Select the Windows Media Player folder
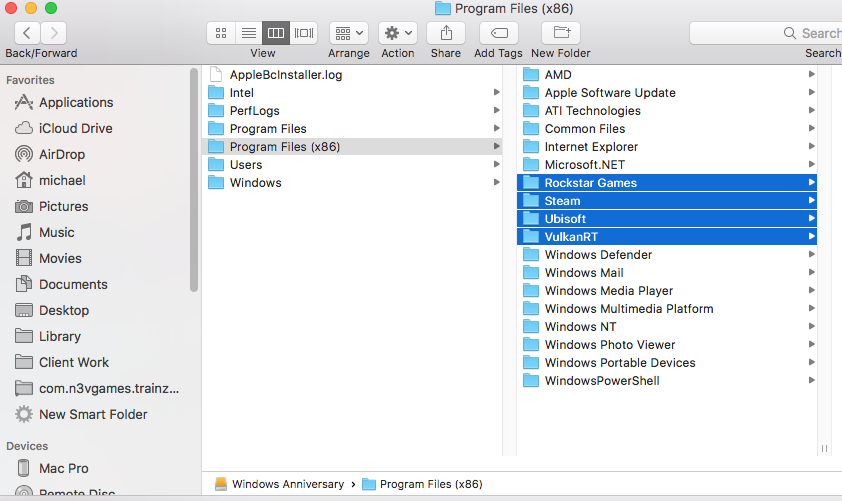 click(667, 291)
